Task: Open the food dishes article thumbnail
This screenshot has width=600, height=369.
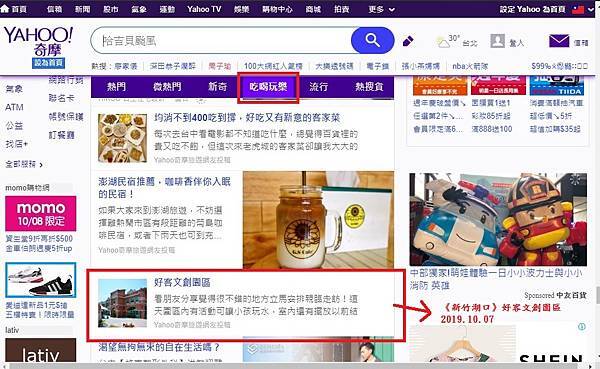Action: (x=122, y=138)
